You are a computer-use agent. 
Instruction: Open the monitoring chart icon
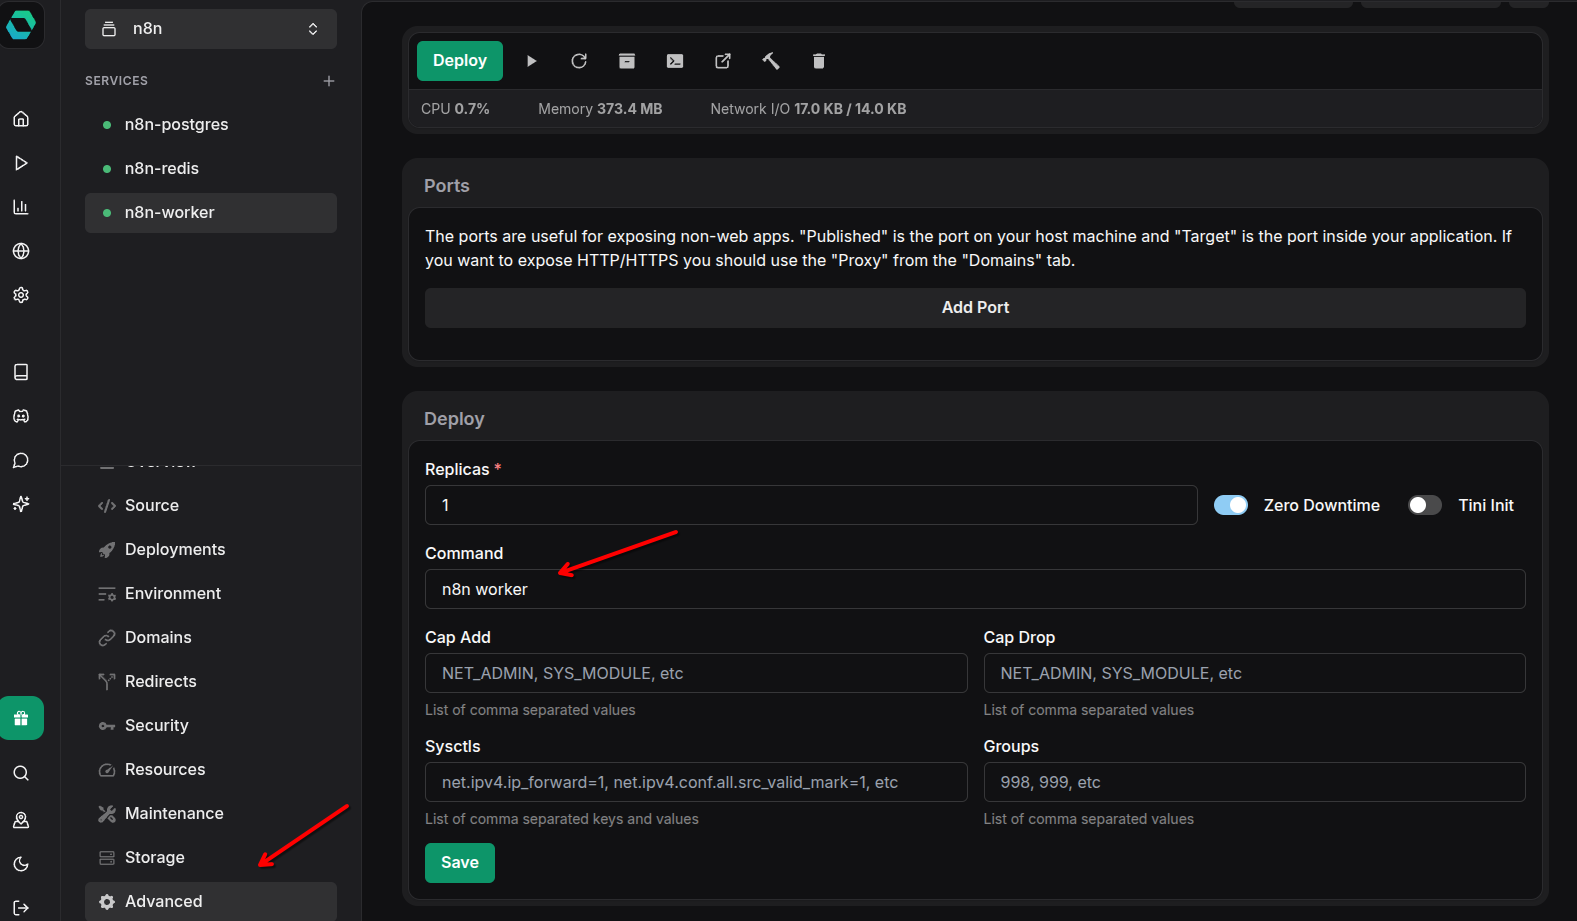(x=21, y=207)
